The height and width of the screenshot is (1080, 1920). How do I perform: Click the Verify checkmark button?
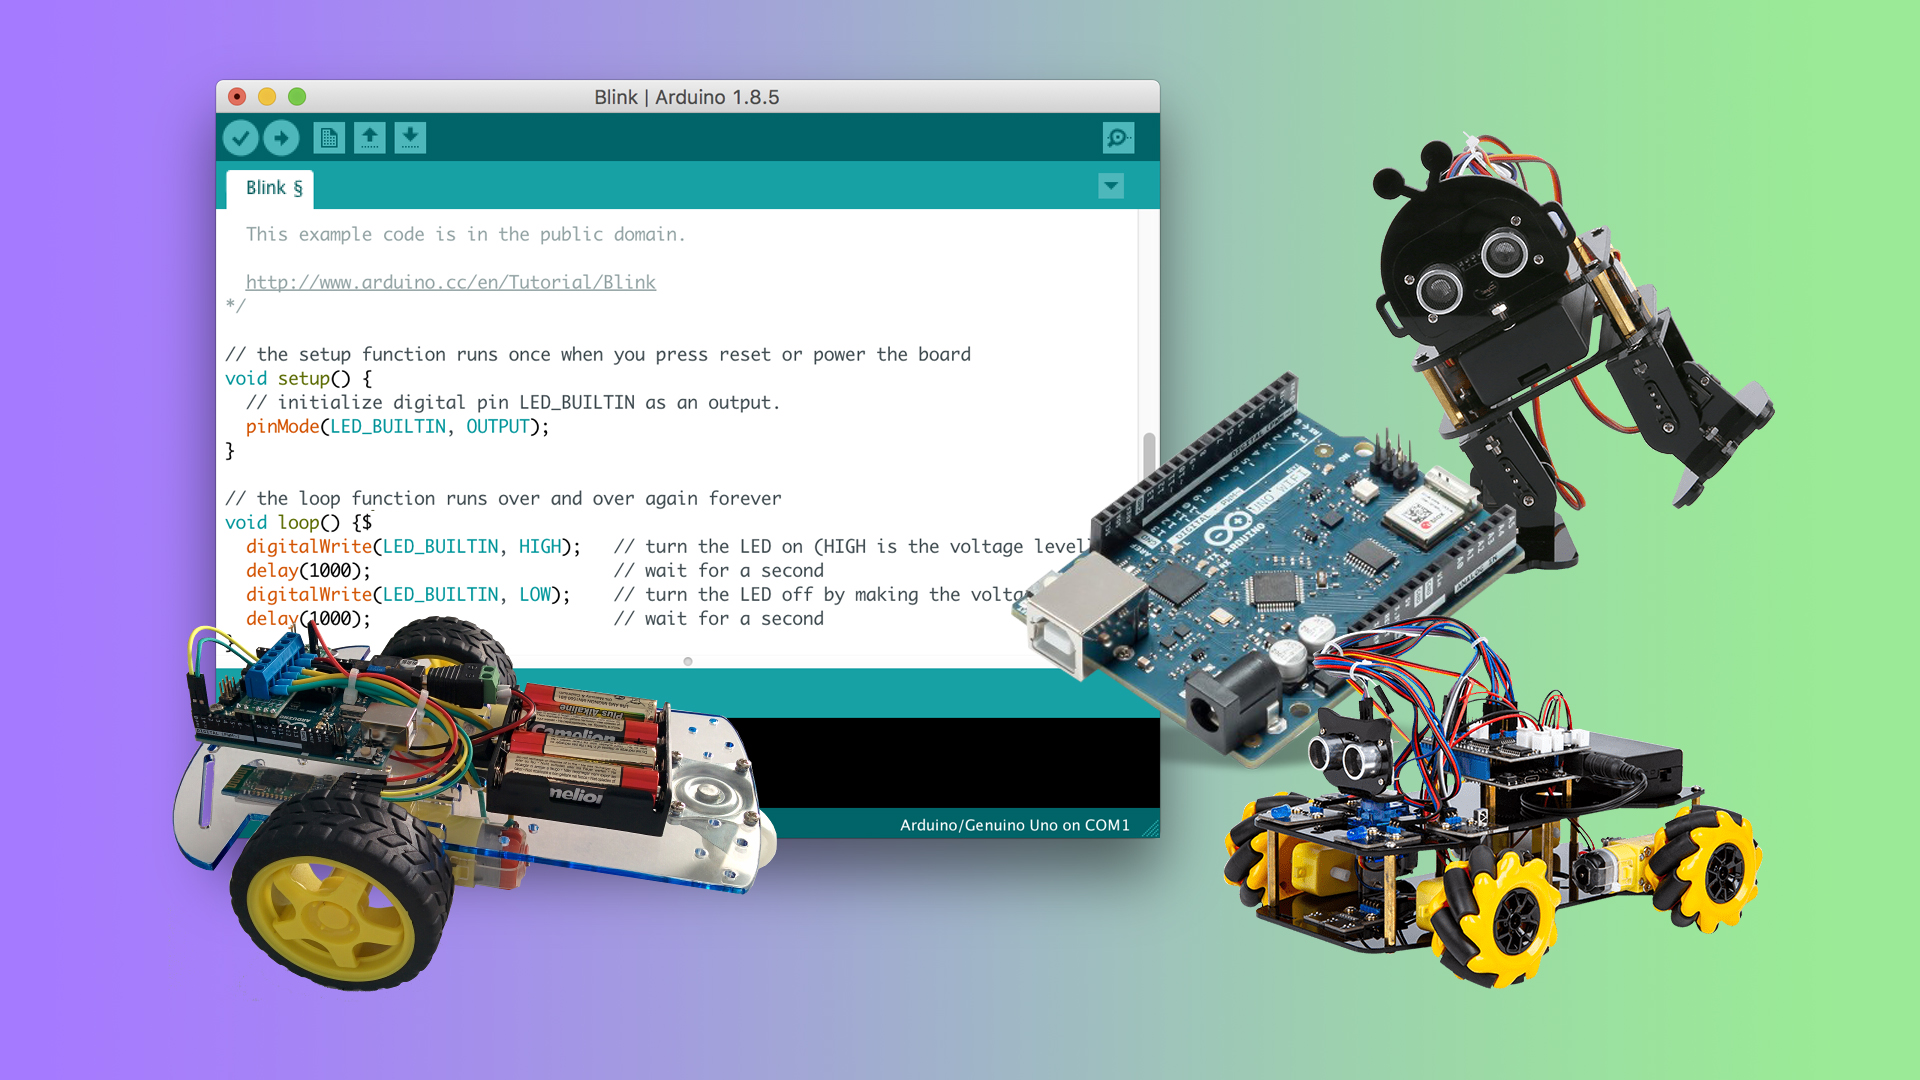241,138
